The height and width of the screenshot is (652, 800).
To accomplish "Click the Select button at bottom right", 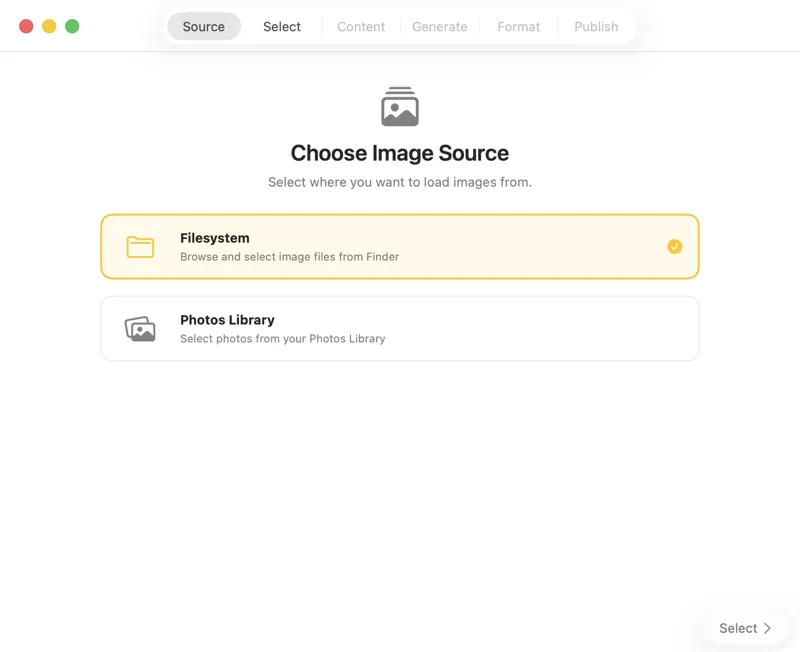I will [745, 628].
